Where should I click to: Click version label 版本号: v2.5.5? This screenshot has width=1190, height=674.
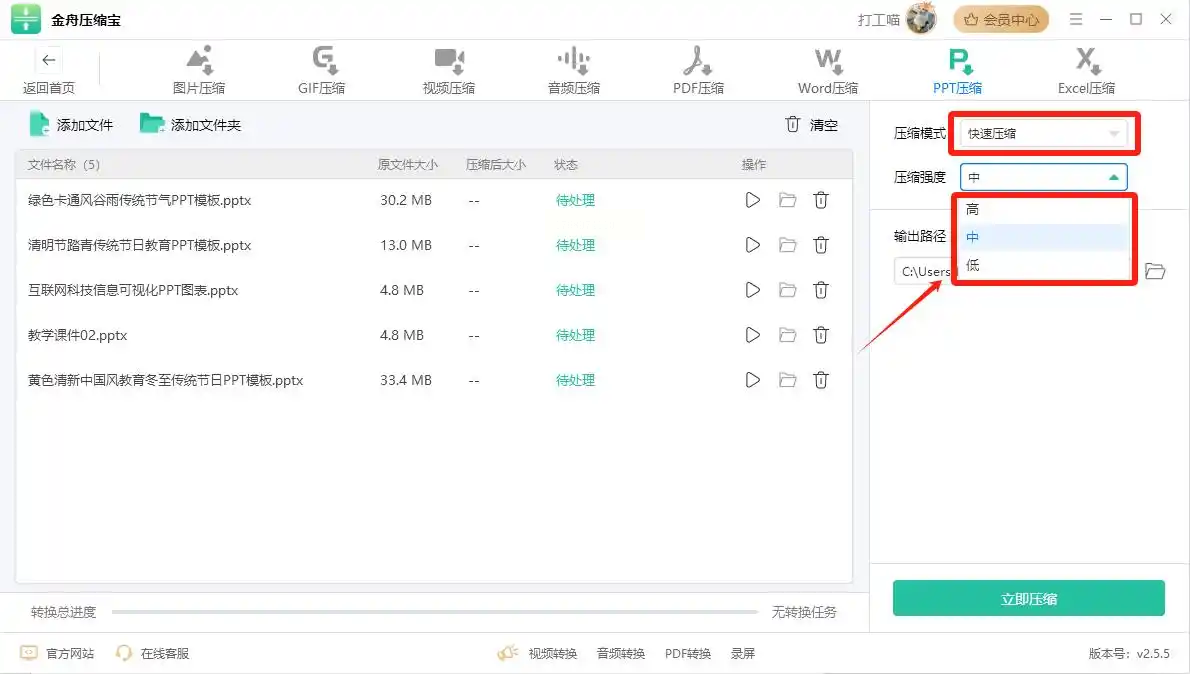(1129, 654)
